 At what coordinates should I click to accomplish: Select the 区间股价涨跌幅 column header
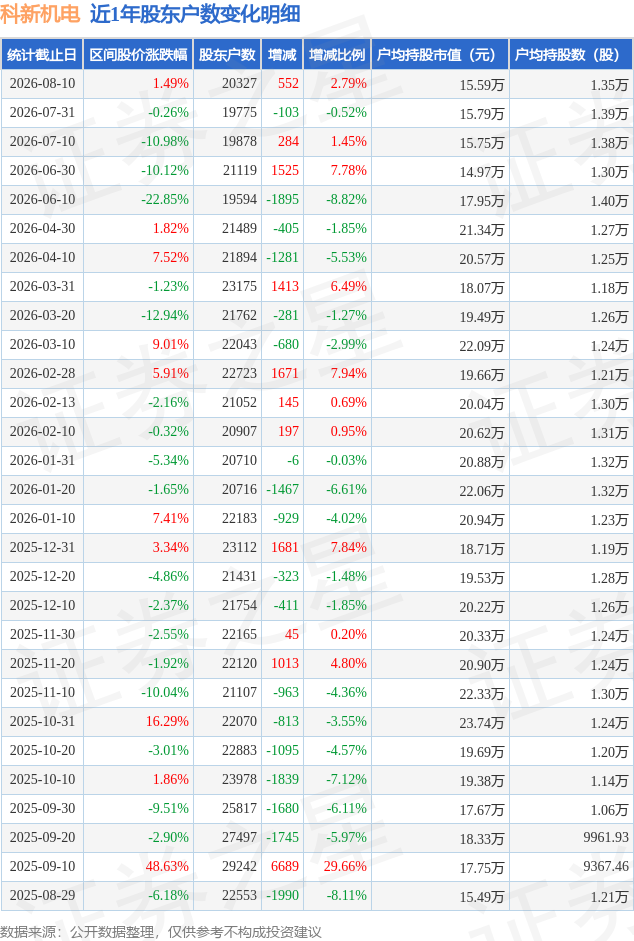coord(138,55)
